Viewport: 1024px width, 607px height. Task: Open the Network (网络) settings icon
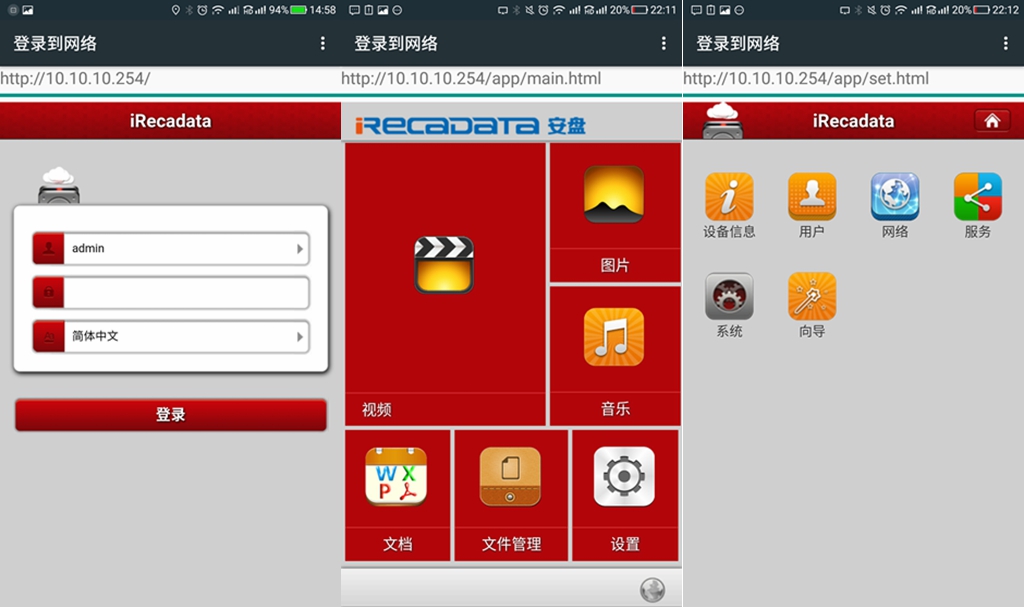click(x=895, y=197)
